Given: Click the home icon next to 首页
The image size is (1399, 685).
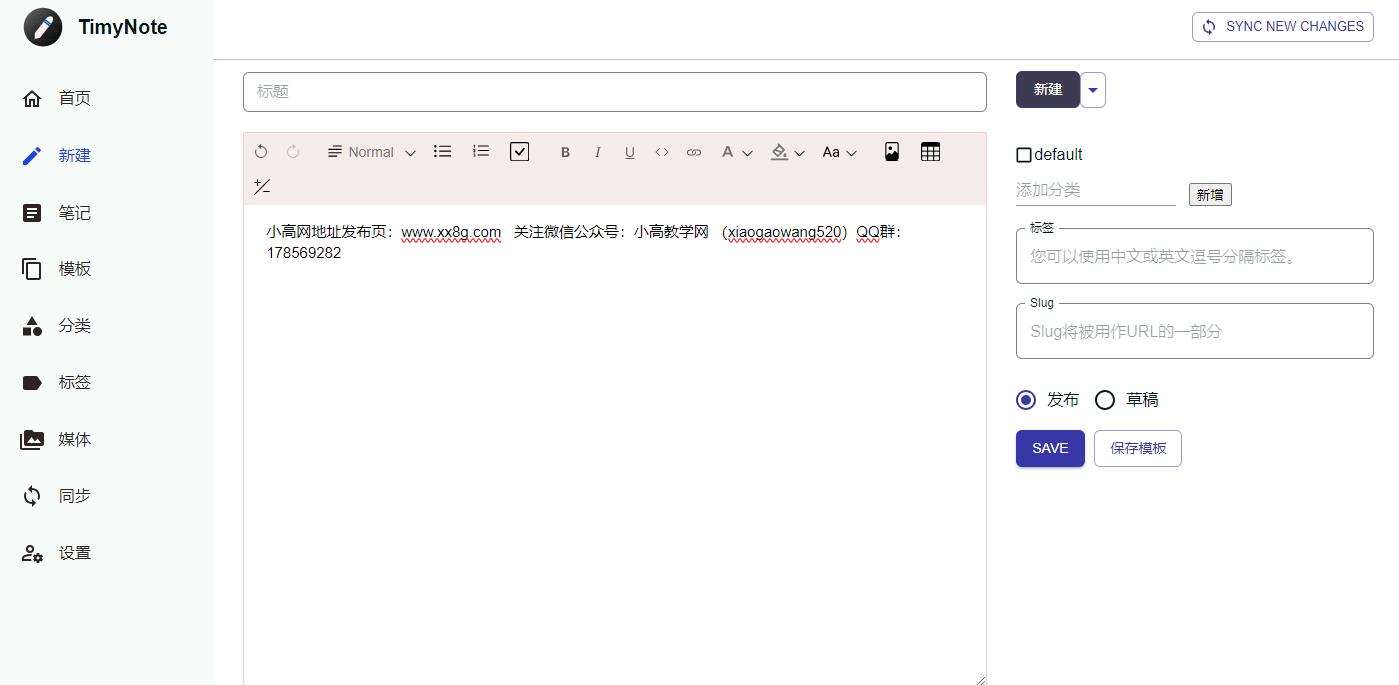Looking at the screenshot, I should tap(32, 98).
